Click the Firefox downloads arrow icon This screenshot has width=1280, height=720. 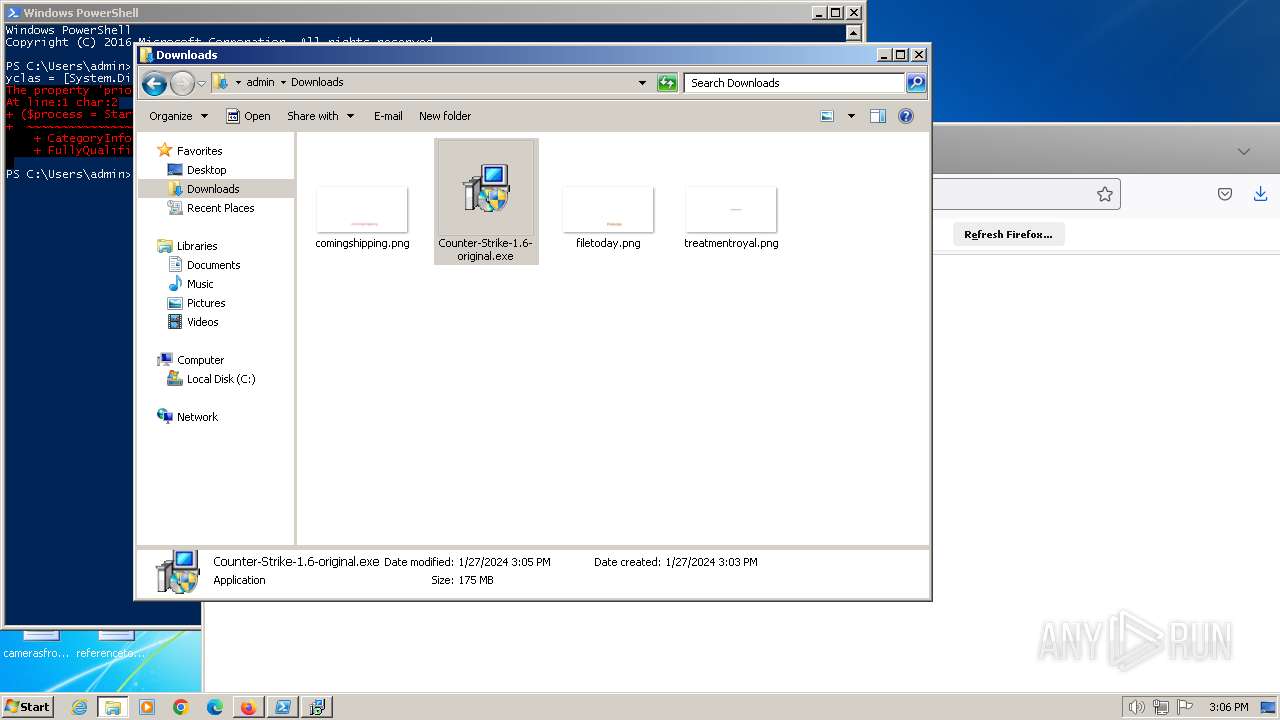click(1260, 194)
